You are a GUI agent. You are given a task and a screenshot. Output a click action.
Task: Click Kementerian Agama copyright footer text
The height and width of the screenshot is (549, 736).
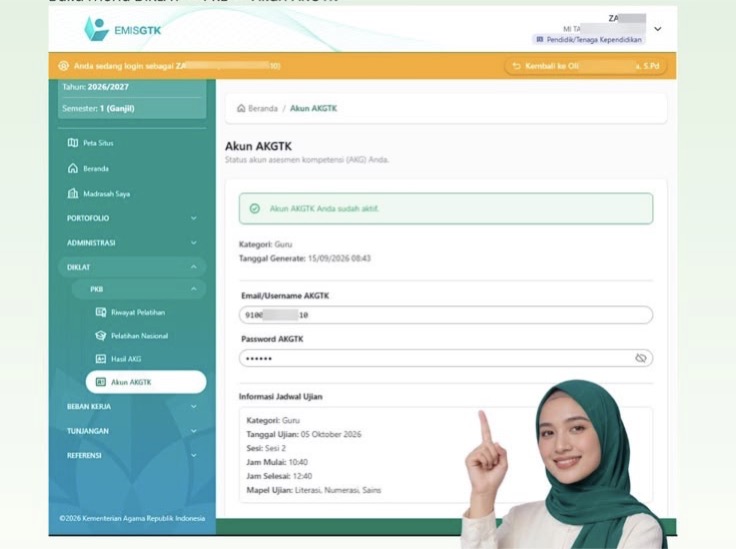132,518
